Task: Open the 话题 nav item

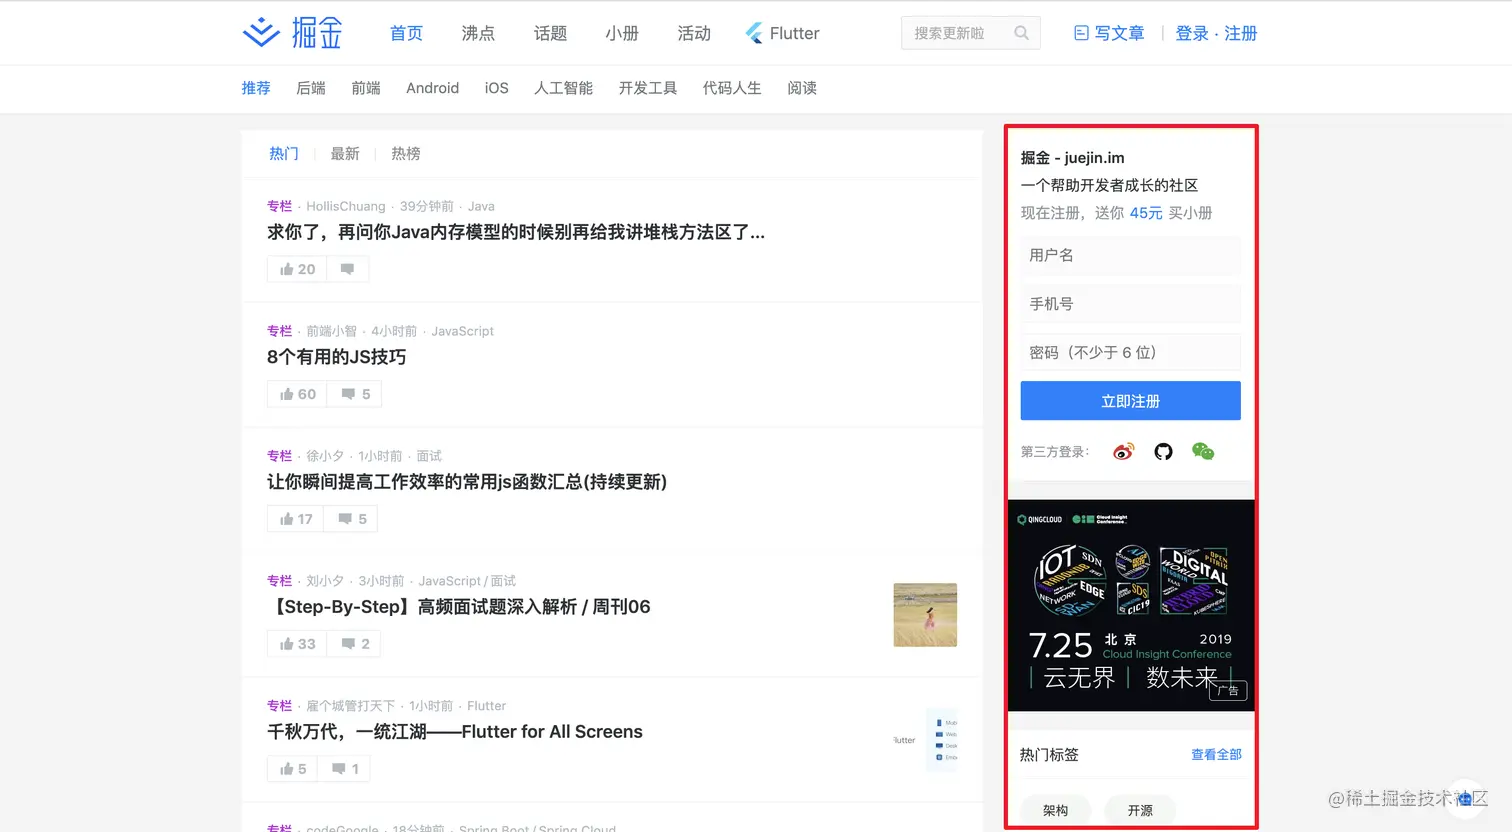Action: click(550, 33)
